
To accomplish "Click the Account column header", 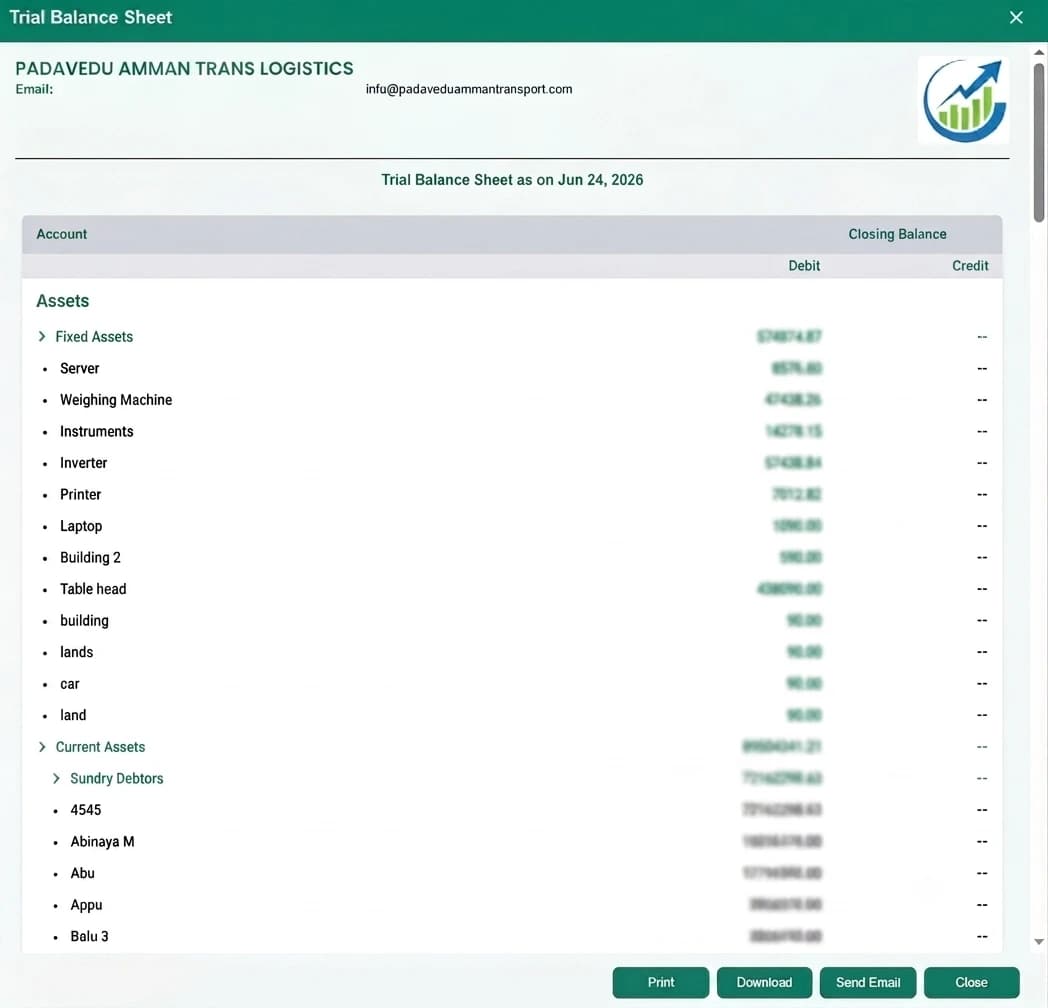I will pos(61,234).
